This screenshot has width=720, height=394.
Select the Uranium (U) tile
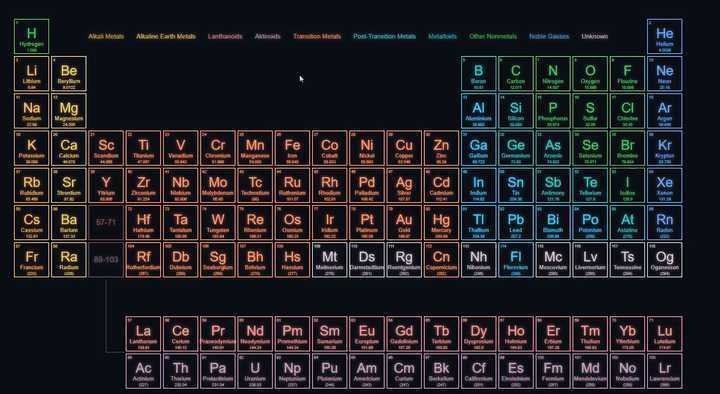pos(255,371)
